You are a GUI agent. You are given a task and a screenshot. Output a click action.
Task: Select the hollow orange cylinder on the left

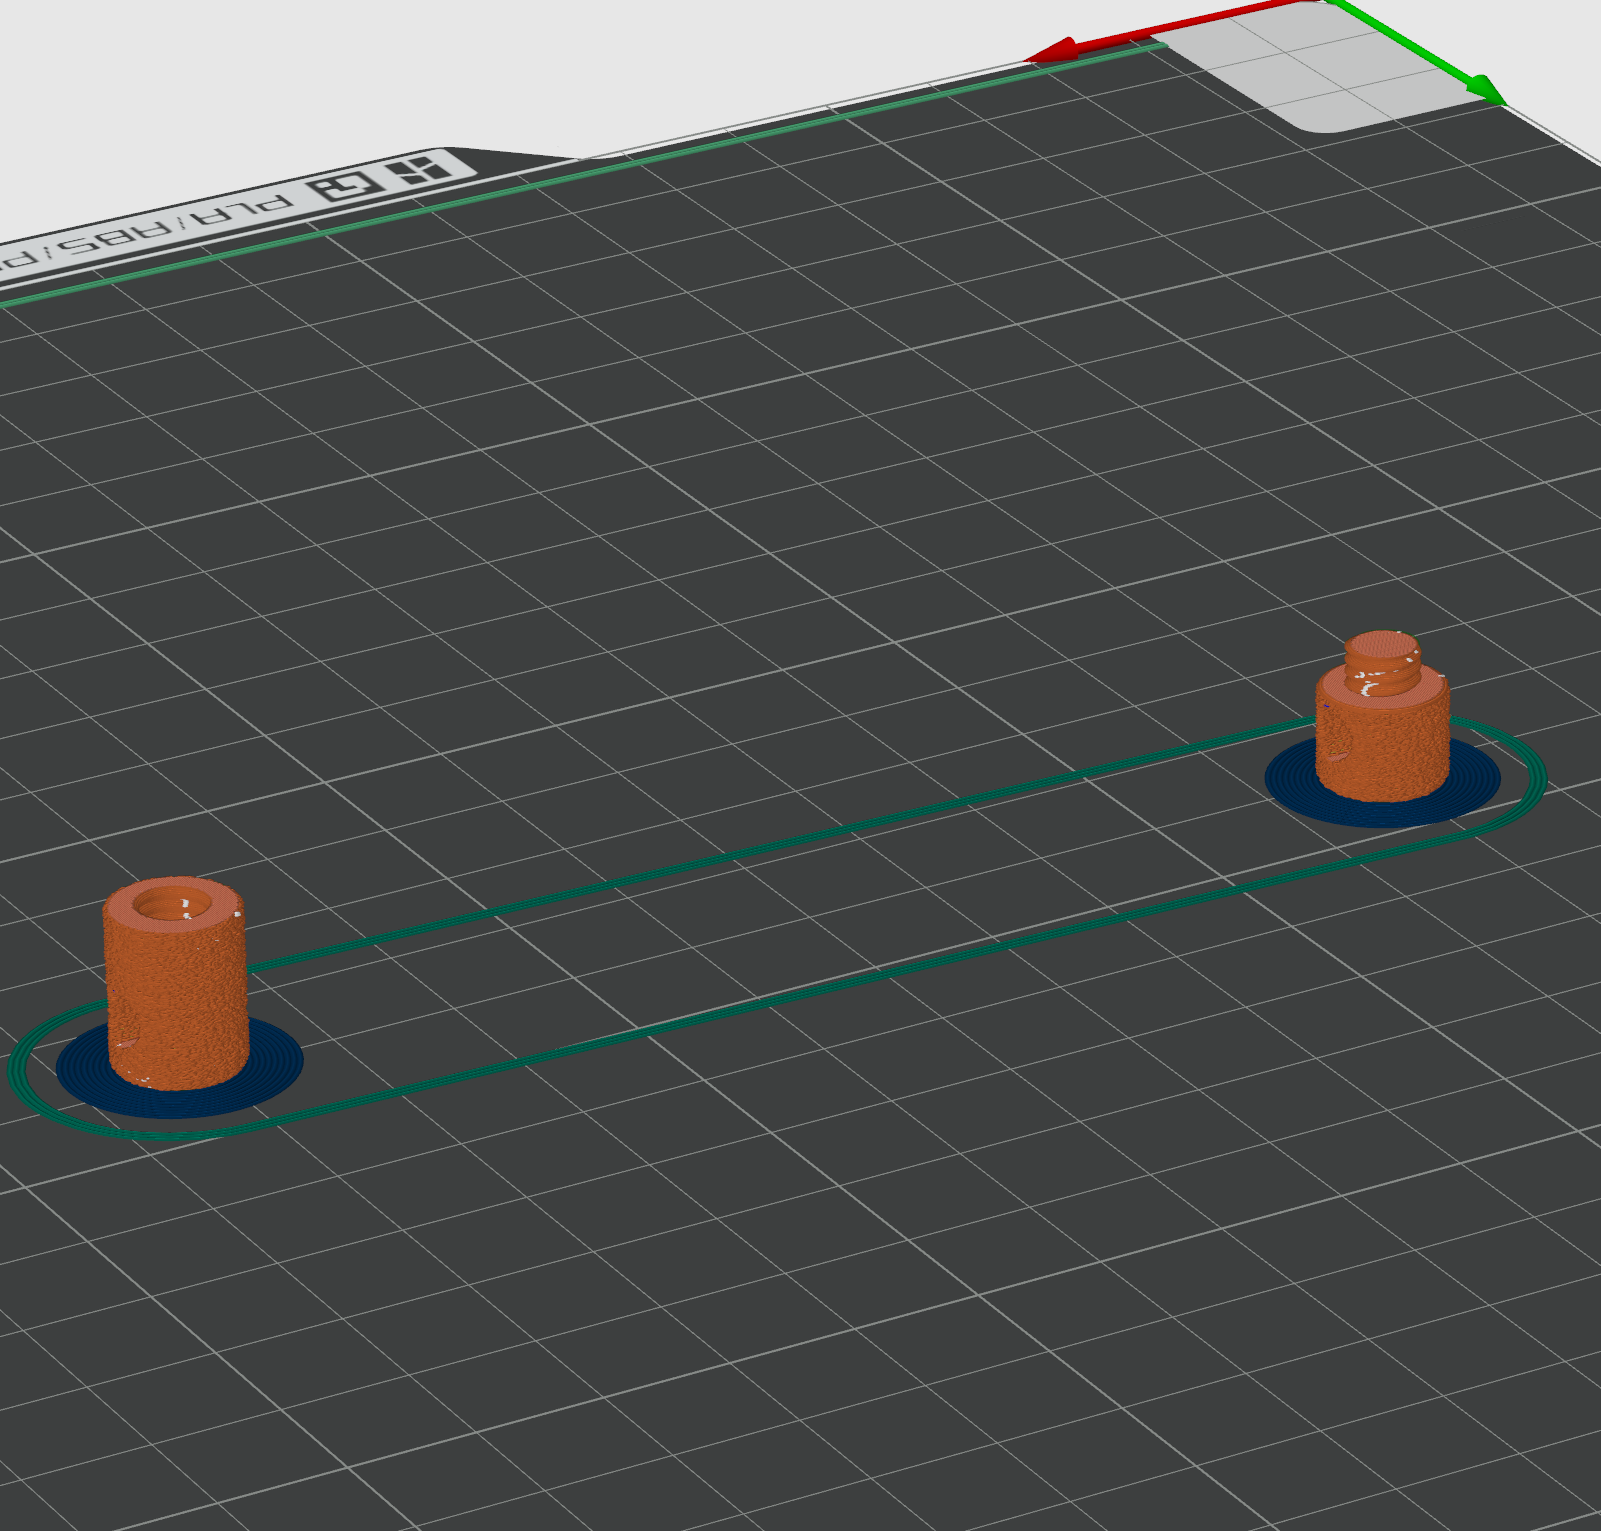pos(176,985)
